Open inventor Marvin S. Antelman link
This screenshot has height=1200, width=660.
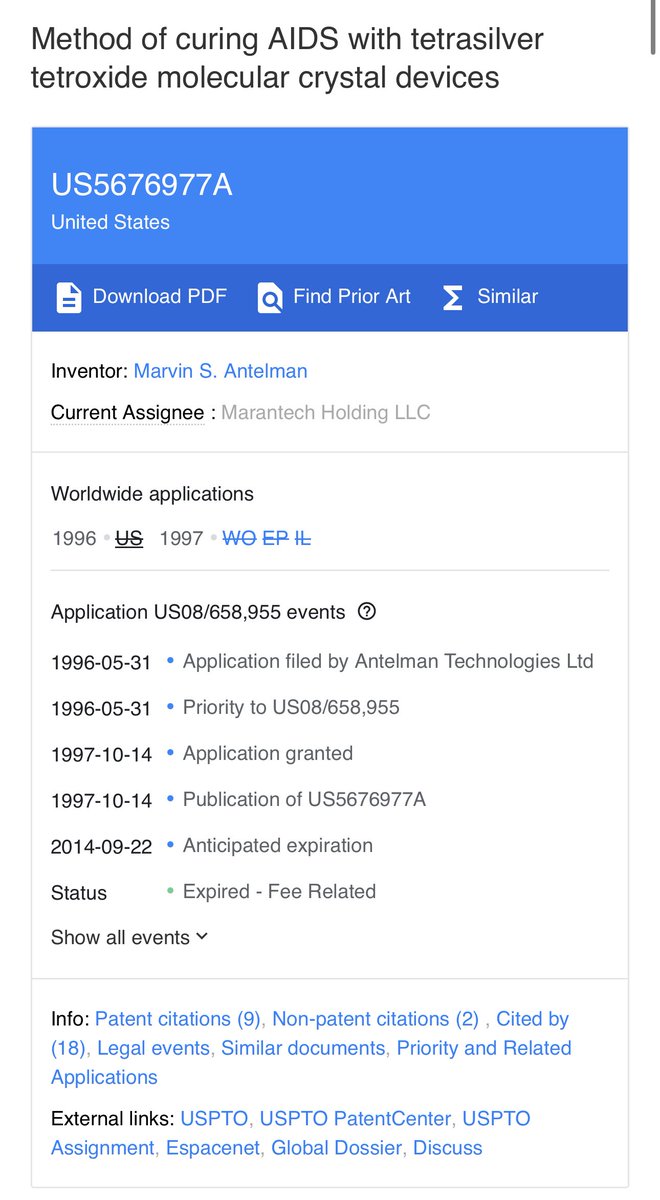220,371
